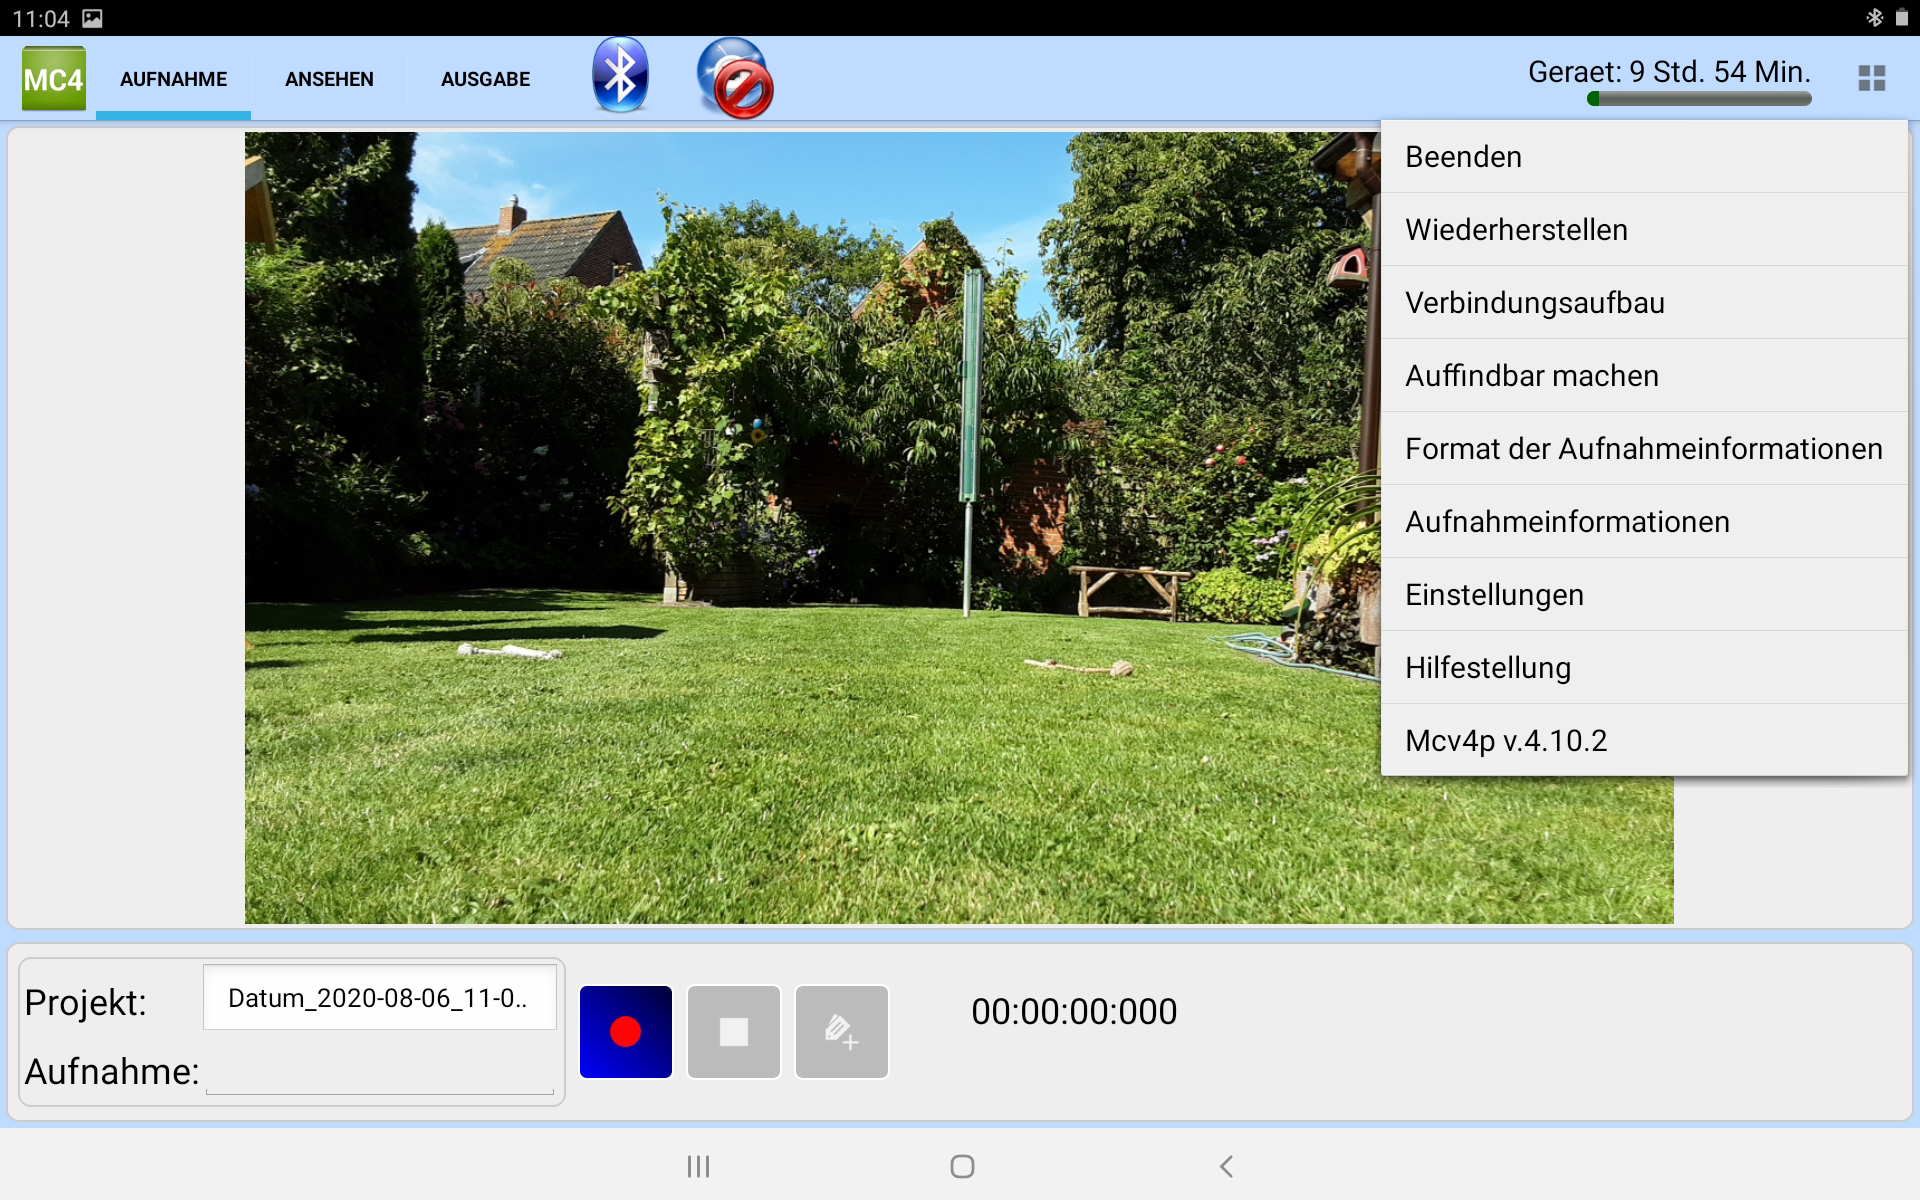
Task: Tap the status bar Bluetooth indicator
Action: pos(1874,18)
